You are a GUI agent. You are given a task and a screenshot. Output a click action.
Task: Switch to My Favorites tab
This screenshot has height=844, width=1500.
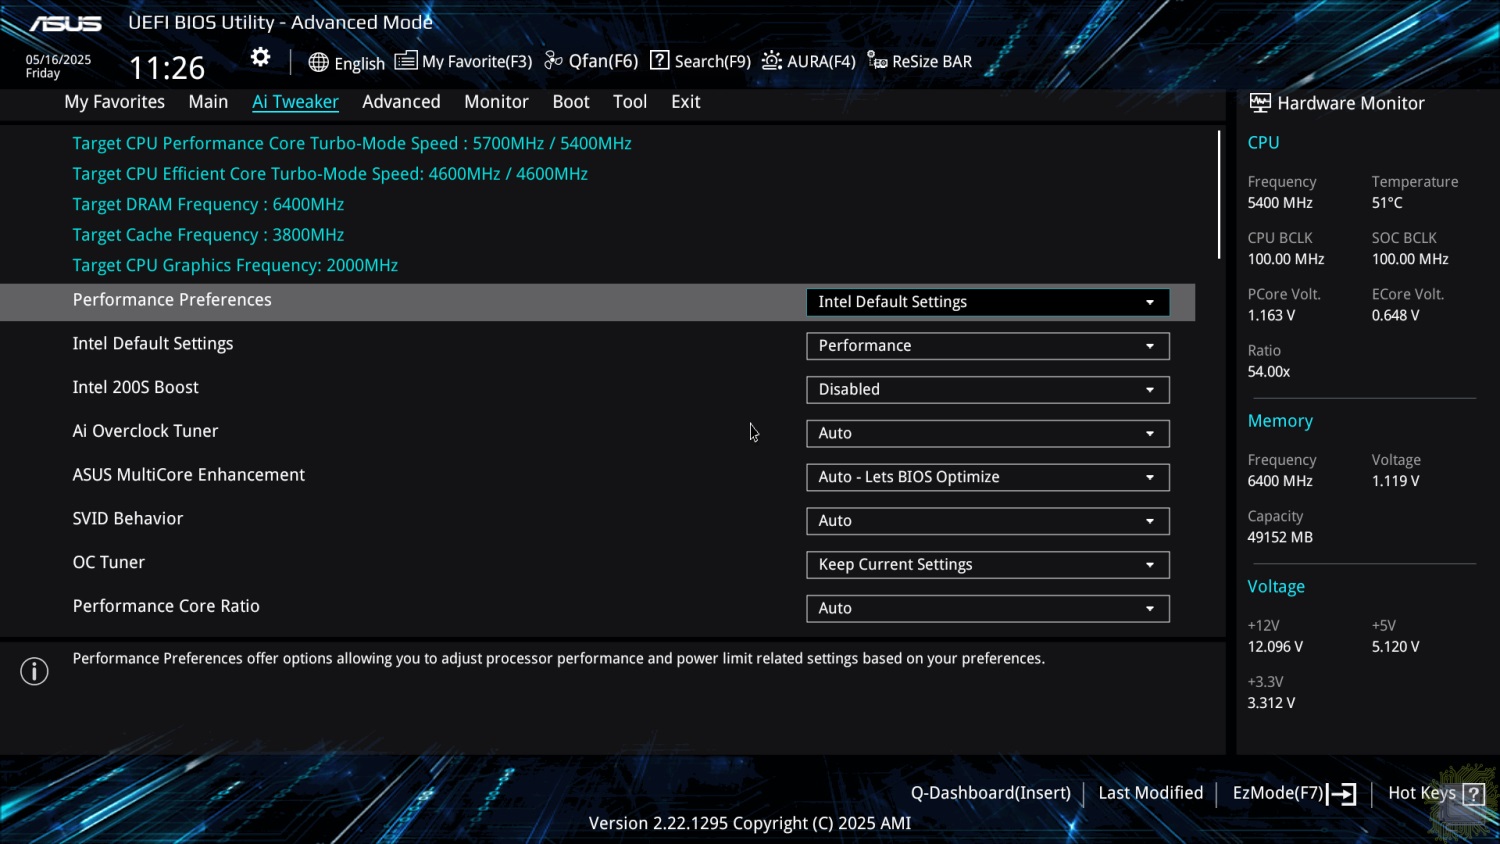[115, 102]
